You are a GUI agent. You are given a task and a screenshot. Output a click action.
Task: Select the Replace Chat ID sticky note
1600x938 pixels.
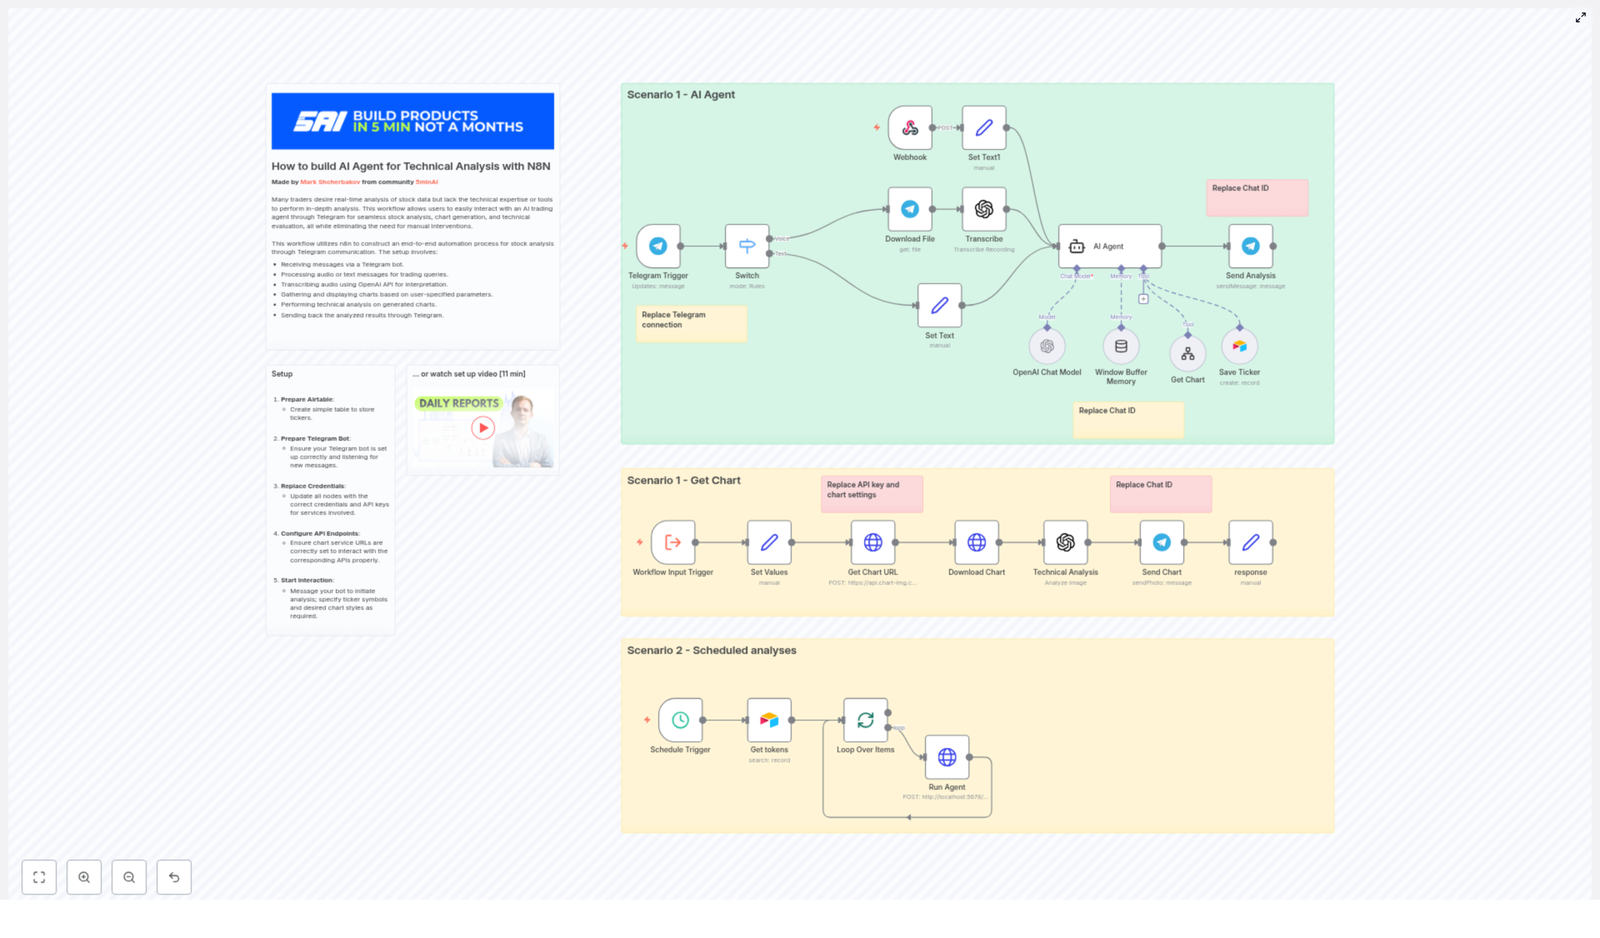point(1256,197)
